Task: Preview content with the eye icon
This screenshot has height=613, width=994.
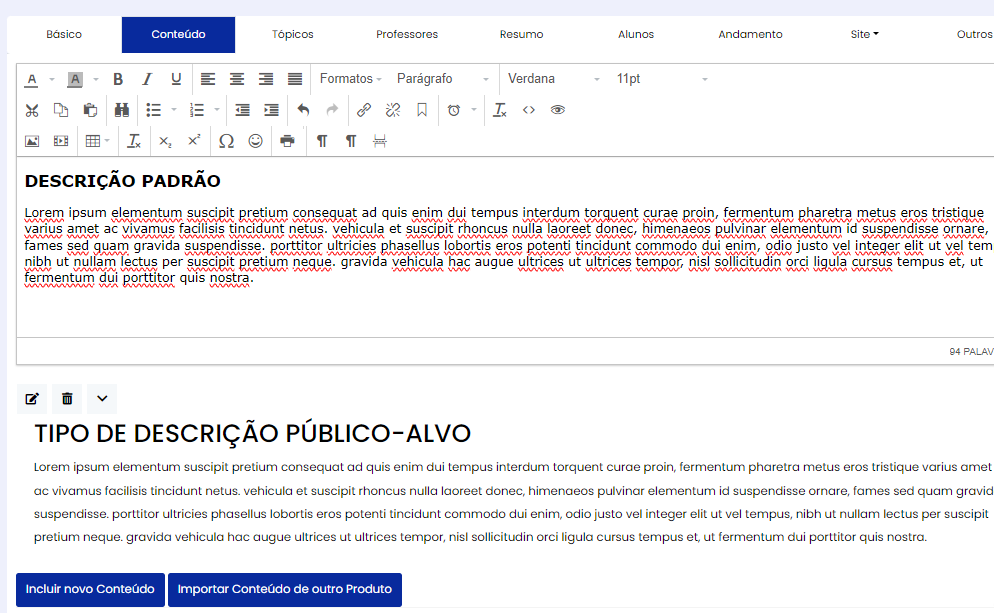Action: point(558,110)
